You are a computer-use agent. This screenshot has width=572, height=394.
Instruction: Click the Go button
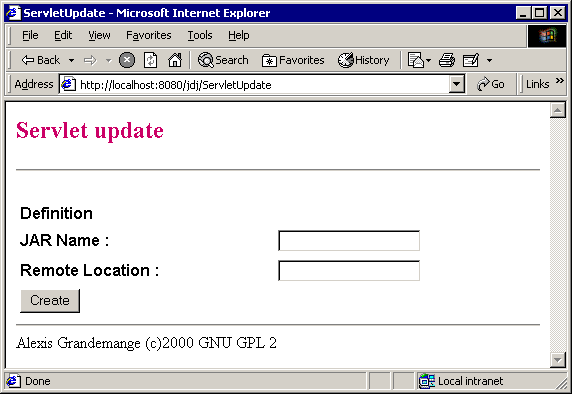491,84
